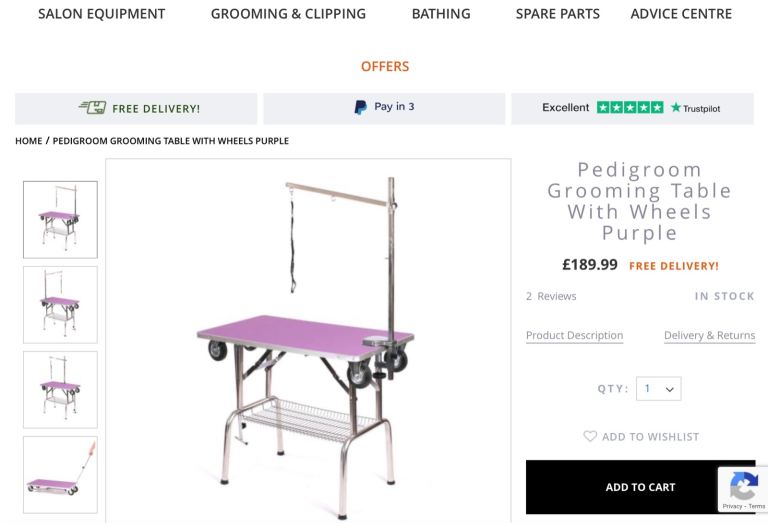This screenshot has width=768, height=529.
Task: Open the QTY quantity dropdown
Action: (x=658, y=389)
